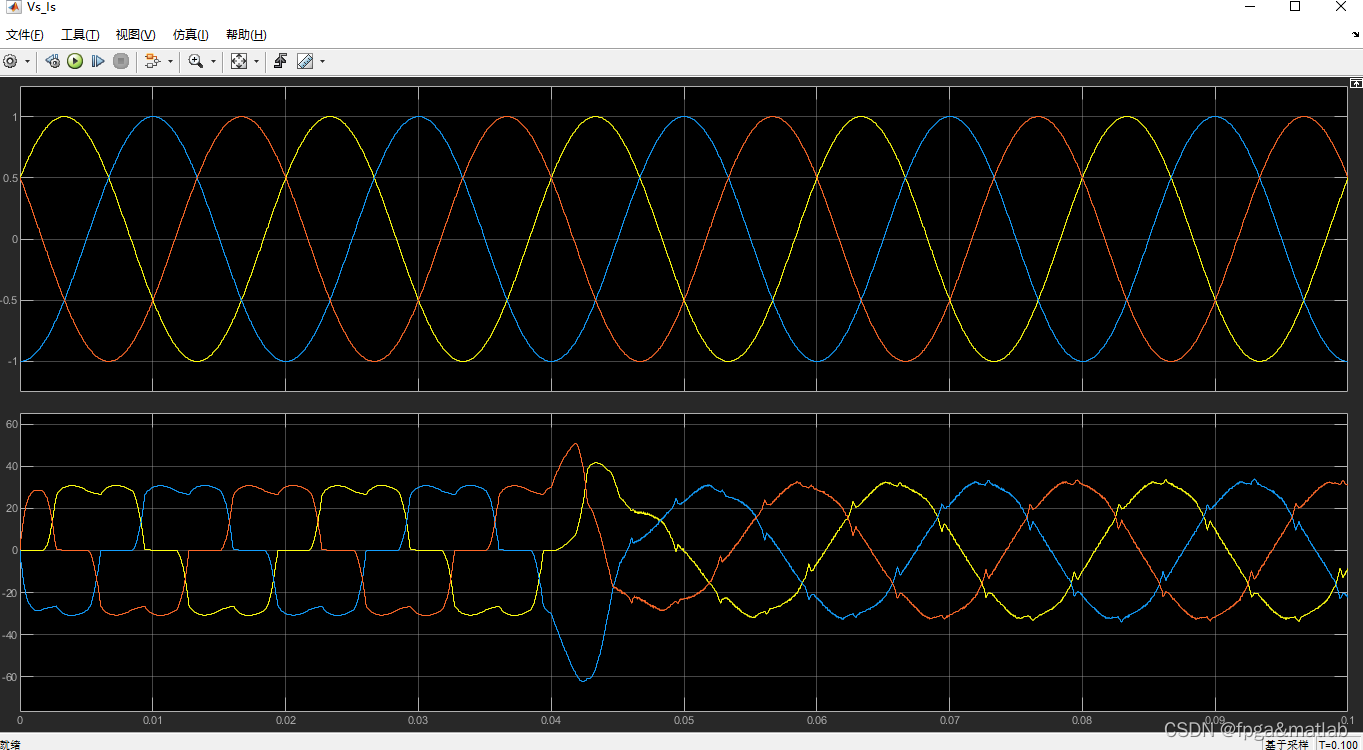Expand the measurements ruler dropdown arrow
Image resolution: width=1363 pixels, height=750 pixels.
[322, 62]
